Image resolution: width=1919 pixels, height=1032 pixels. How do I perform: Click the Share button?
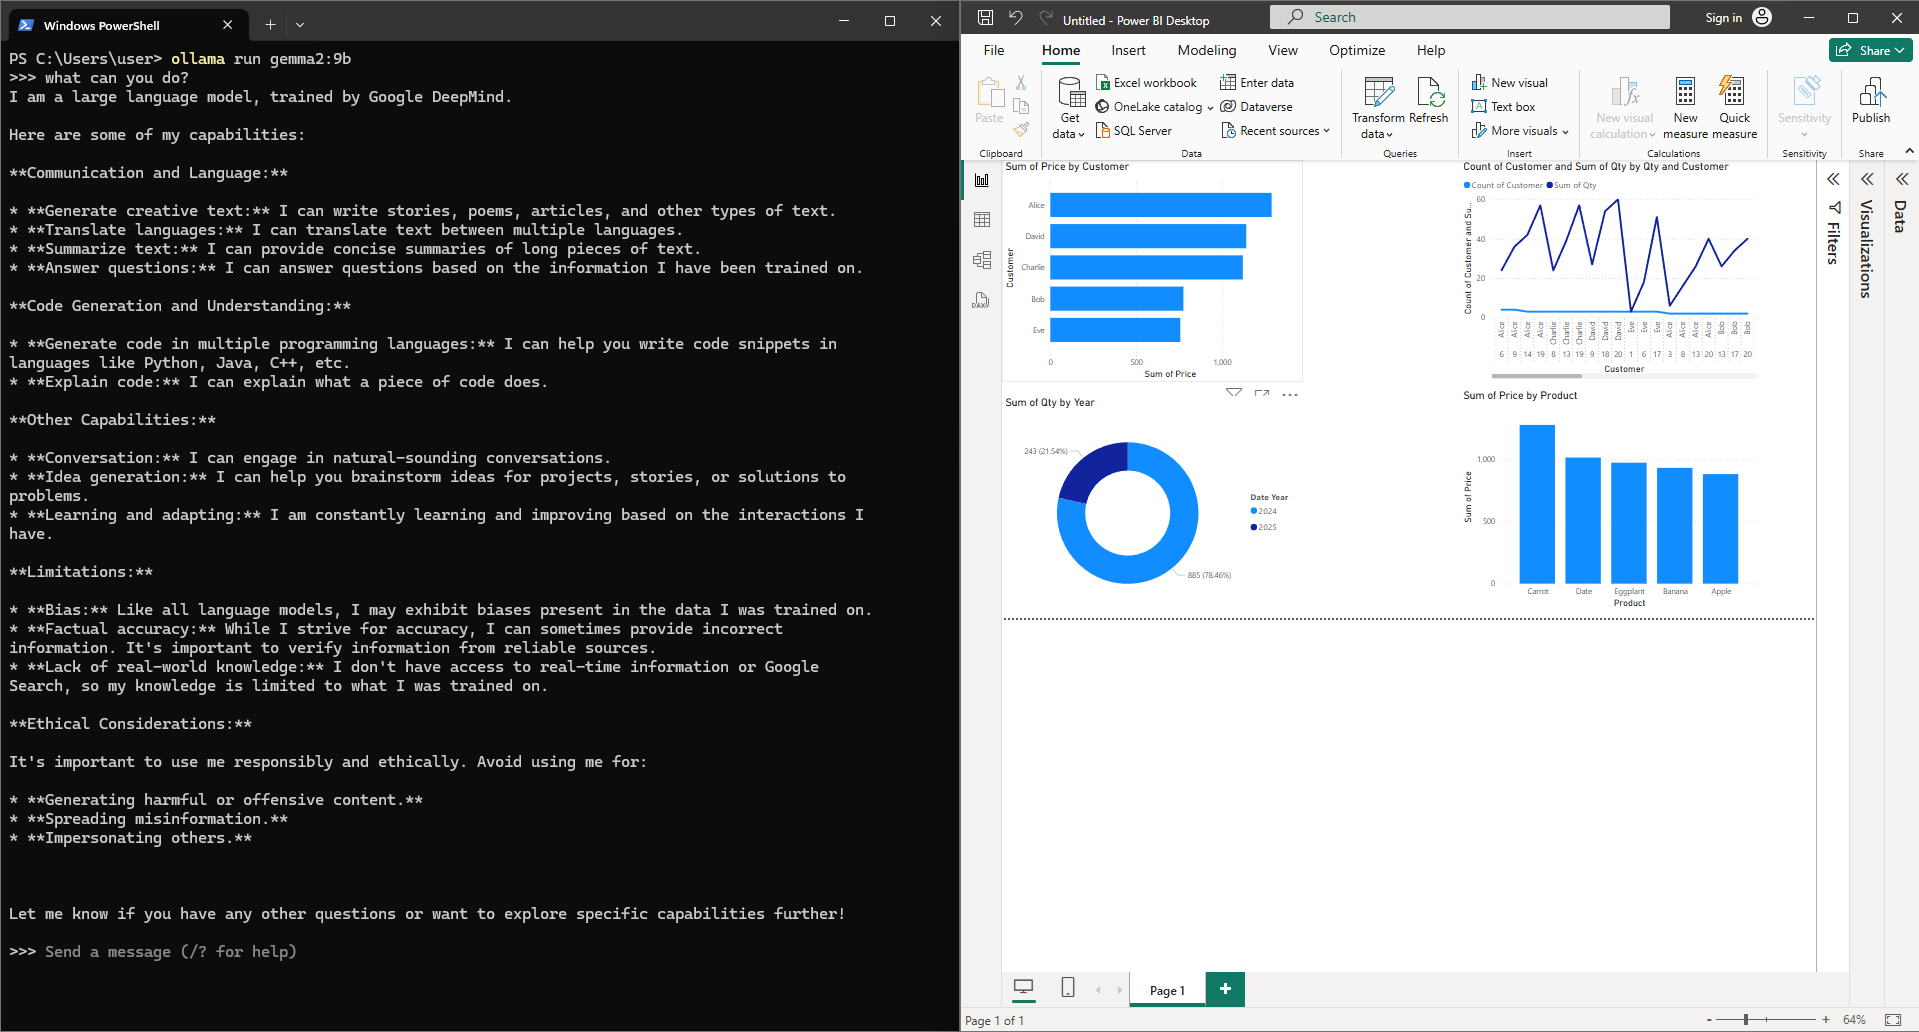pos(1869,50)
